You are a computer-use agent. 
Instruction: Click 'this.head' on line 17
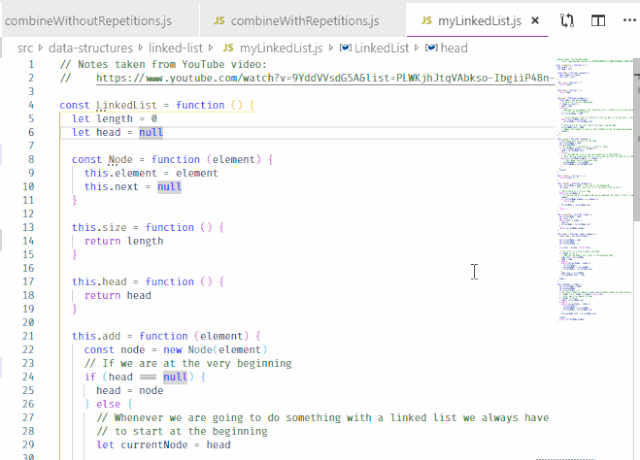99,282
